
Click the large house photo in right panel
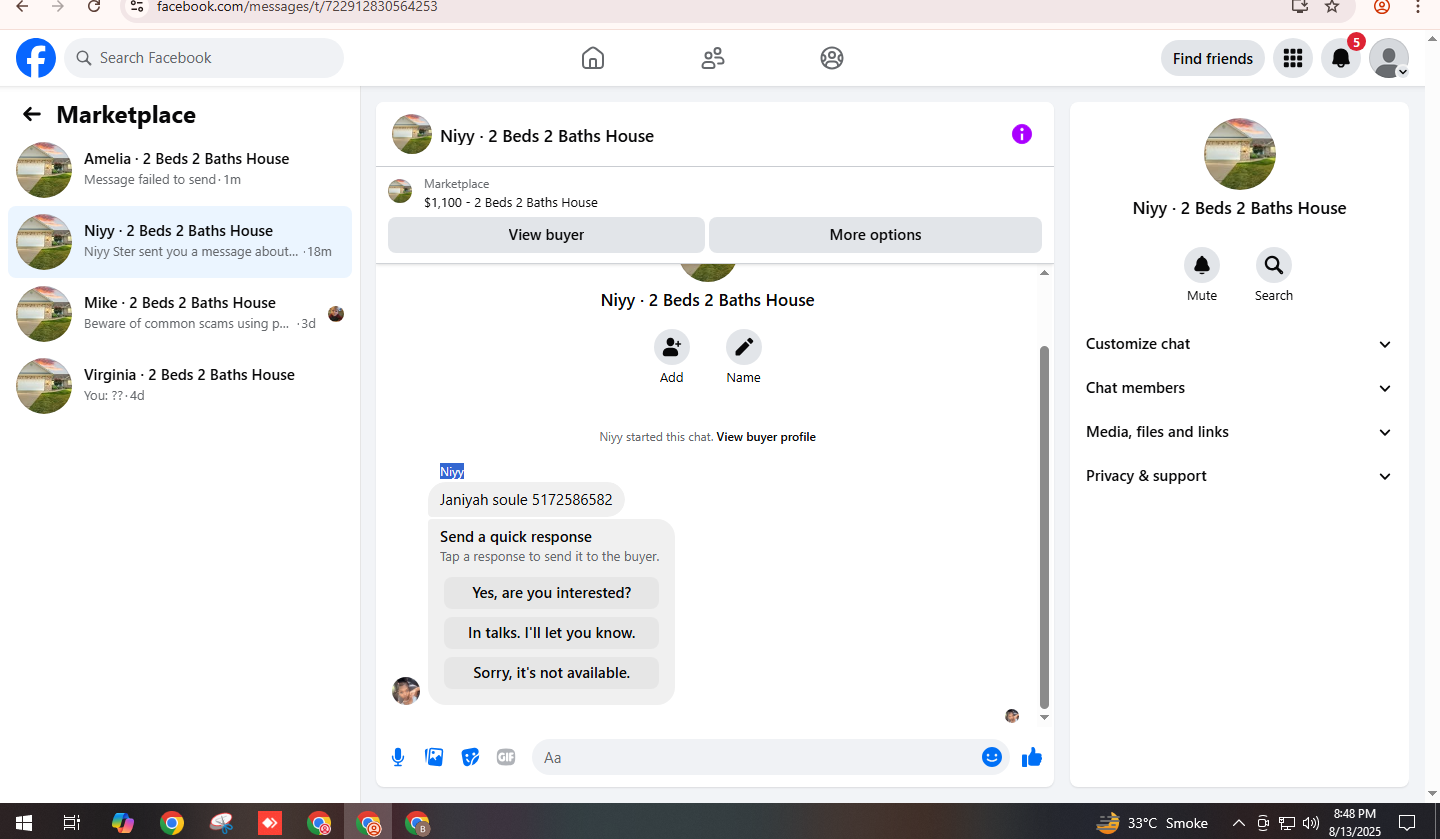(x=1240, y=154)
